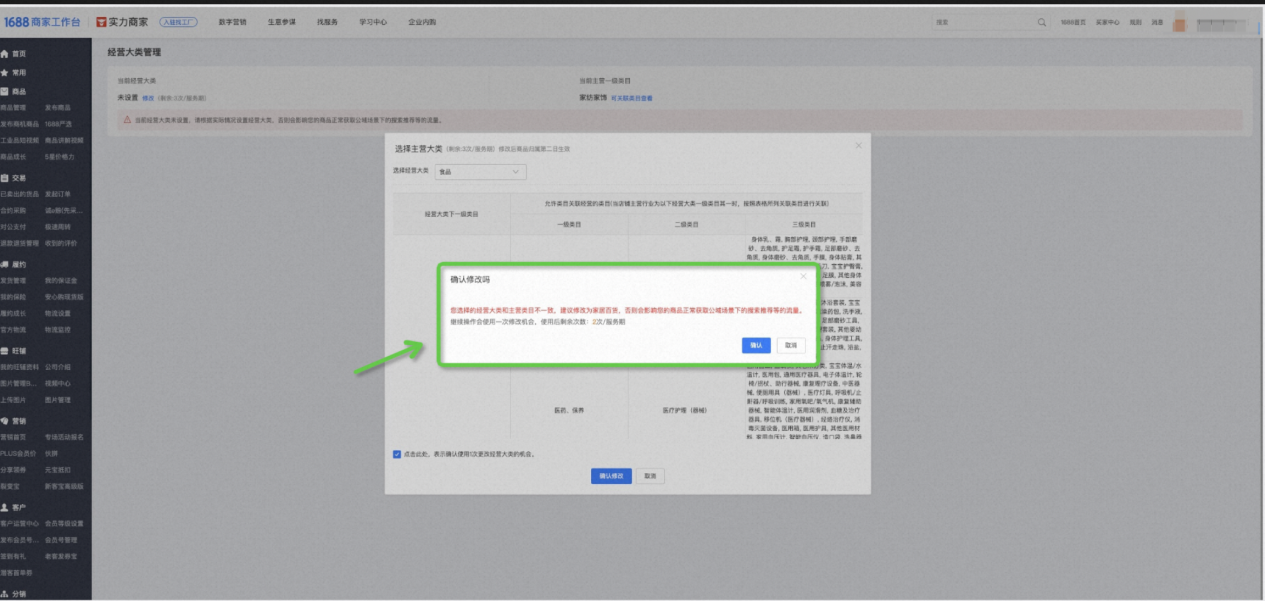Open the 选择经营大类 dropdown showing 食品
This screenshot has height=601, width=1265.
coord(480,172)
